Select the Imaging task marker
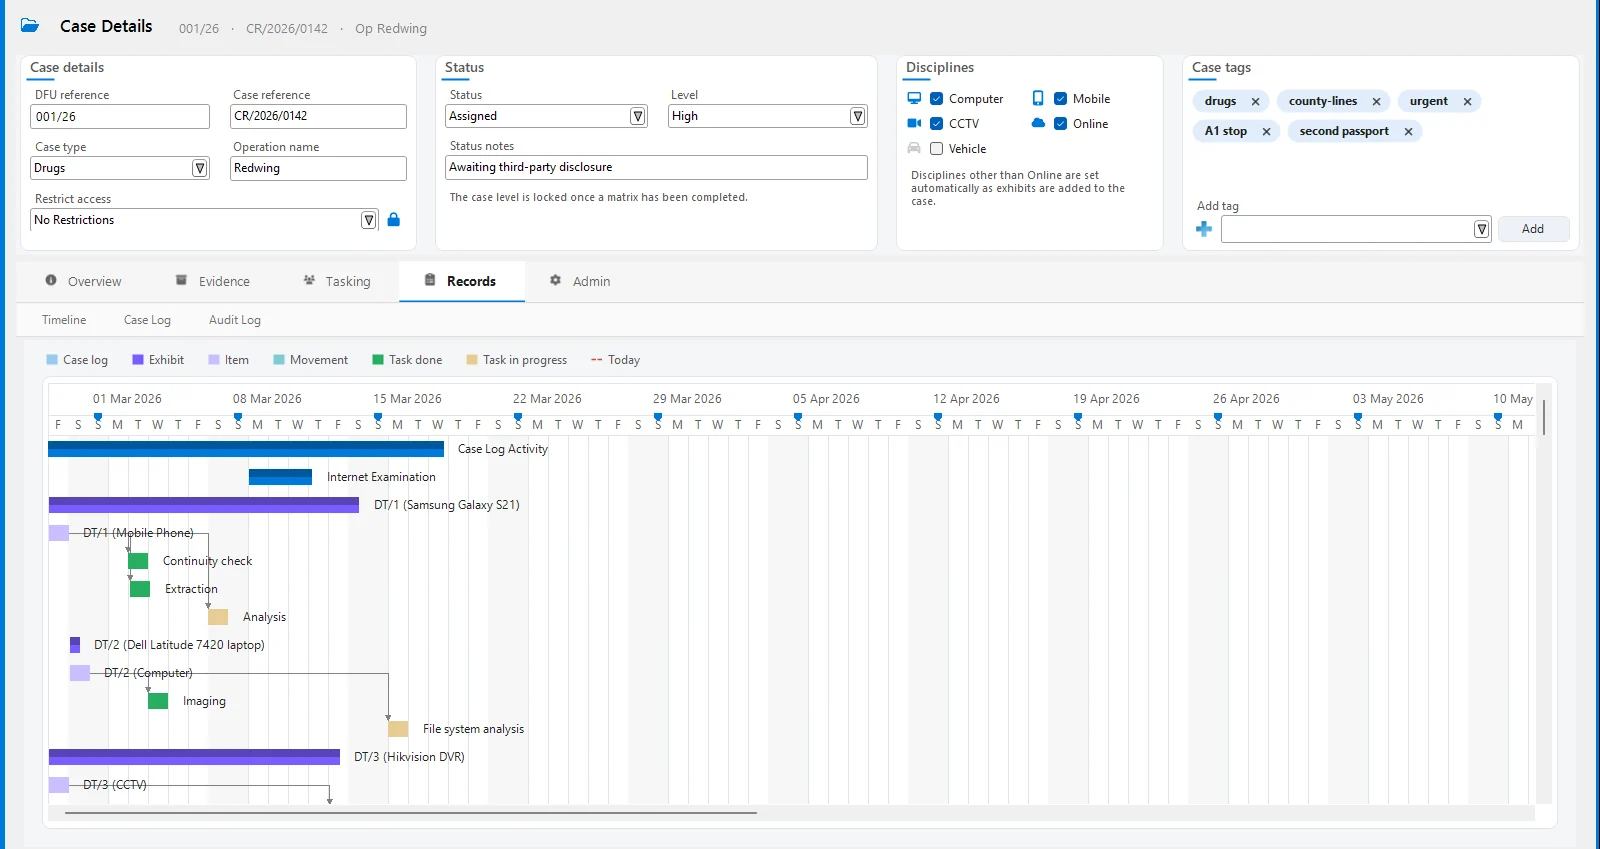 pyautogui.click(x=158, y=701)
